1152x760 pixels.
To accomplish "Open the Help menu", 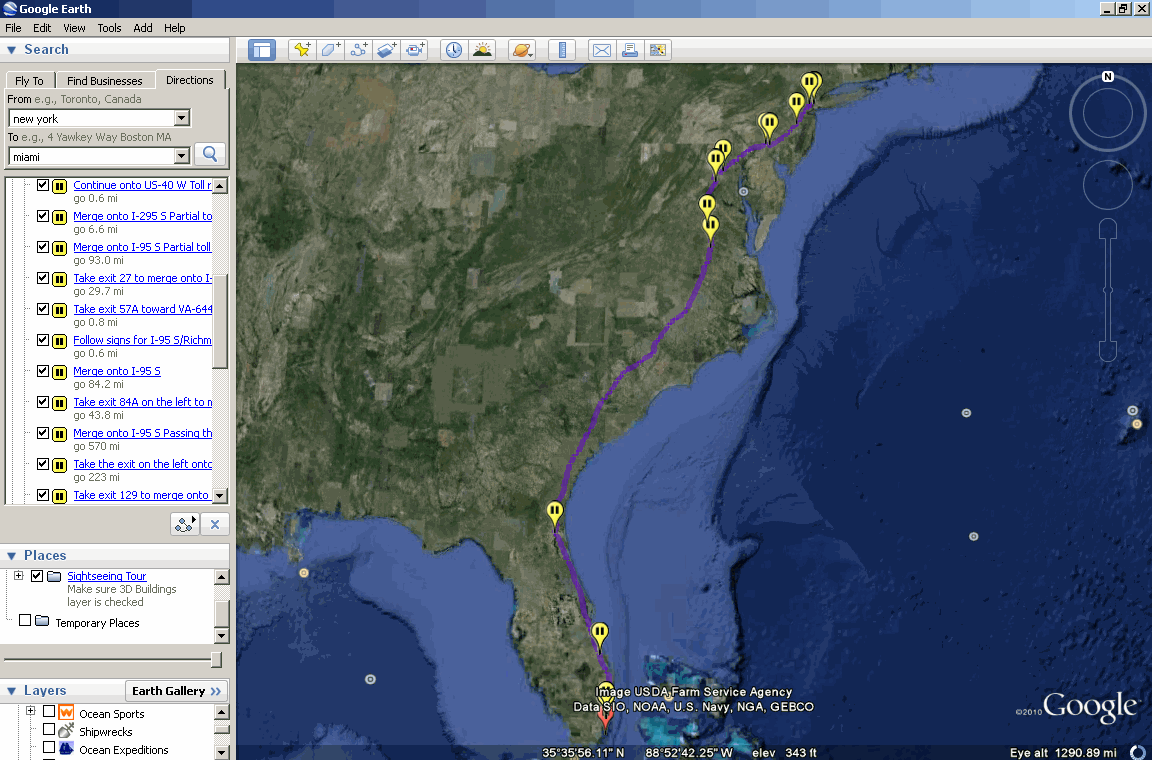I will click(x=175, y=28).
